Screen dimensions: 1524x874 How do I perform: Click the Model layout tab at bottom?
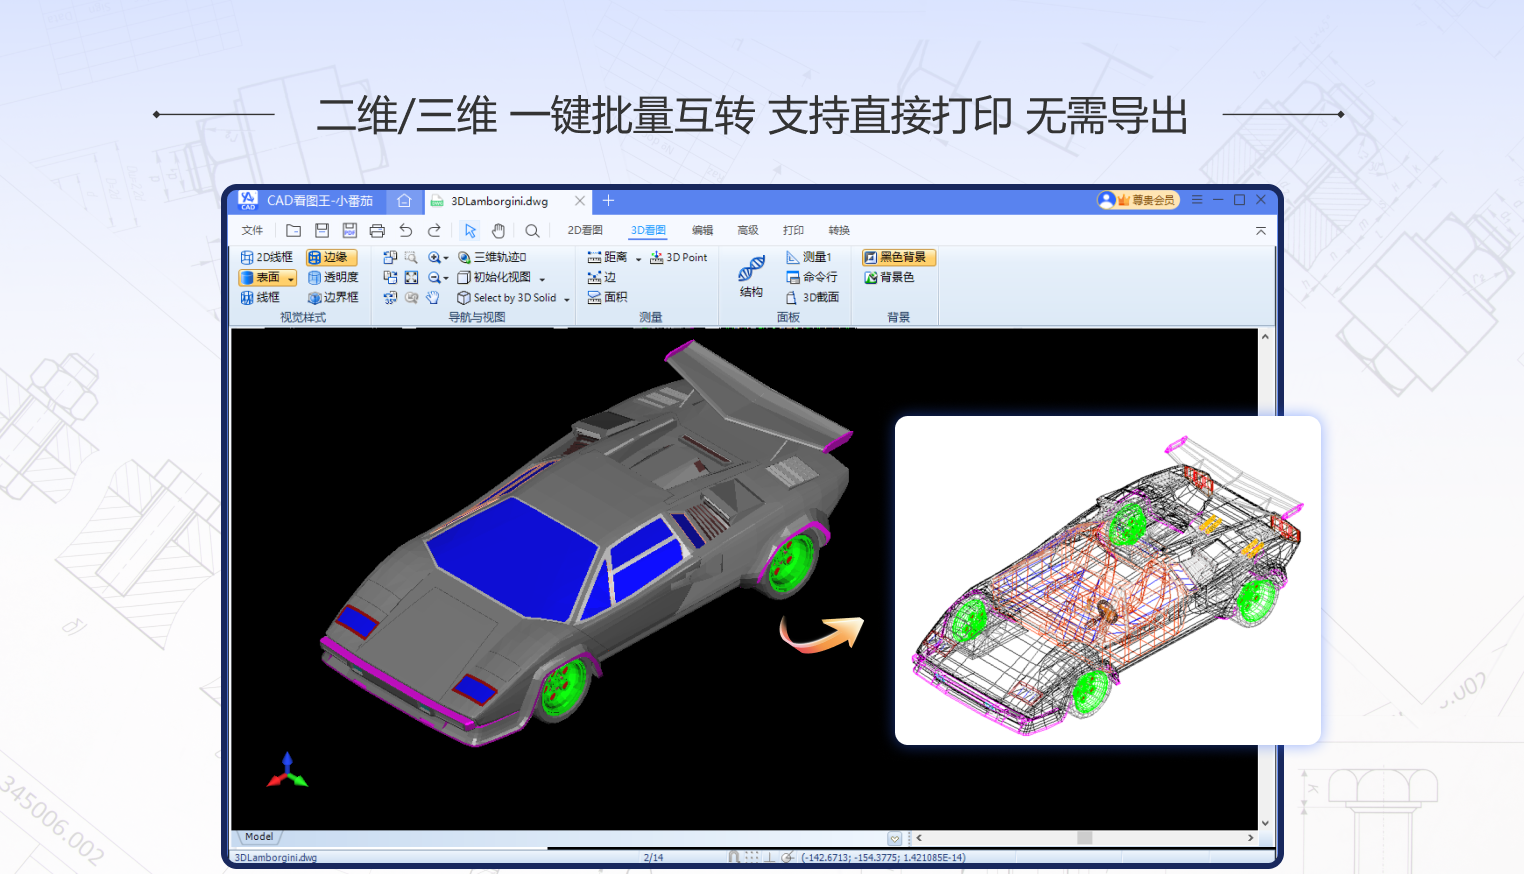259,837
